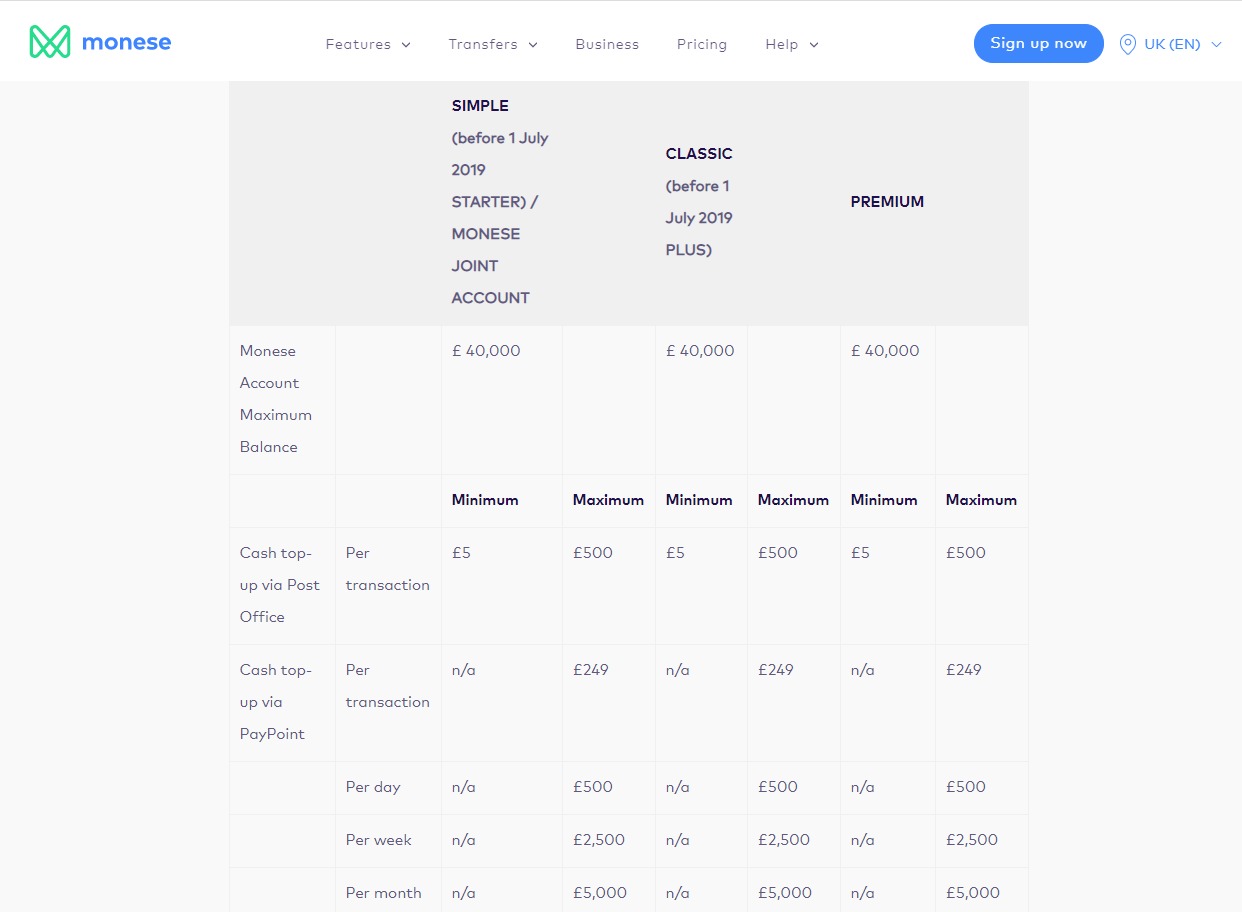
Task: Click the Monese logo icon
Action: click(50, 42)
